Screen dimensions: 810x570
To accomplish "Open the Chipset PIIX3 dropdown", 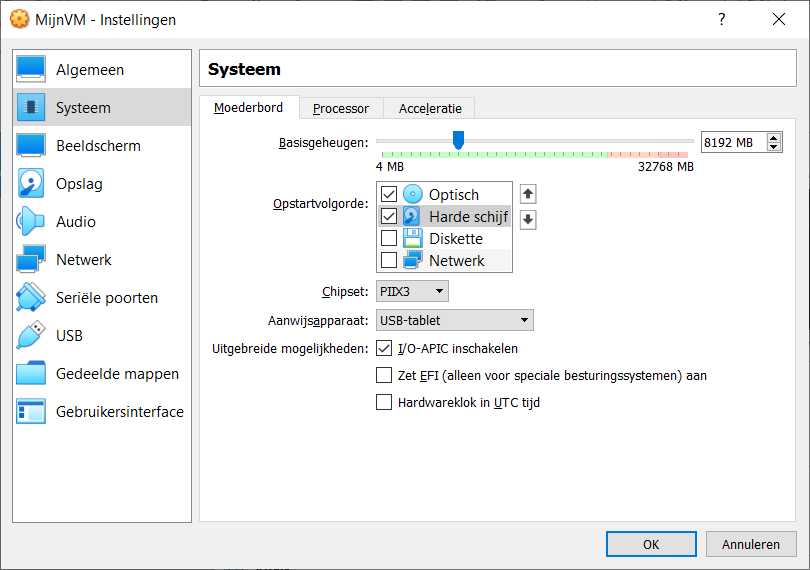I will tap(412, 292).
